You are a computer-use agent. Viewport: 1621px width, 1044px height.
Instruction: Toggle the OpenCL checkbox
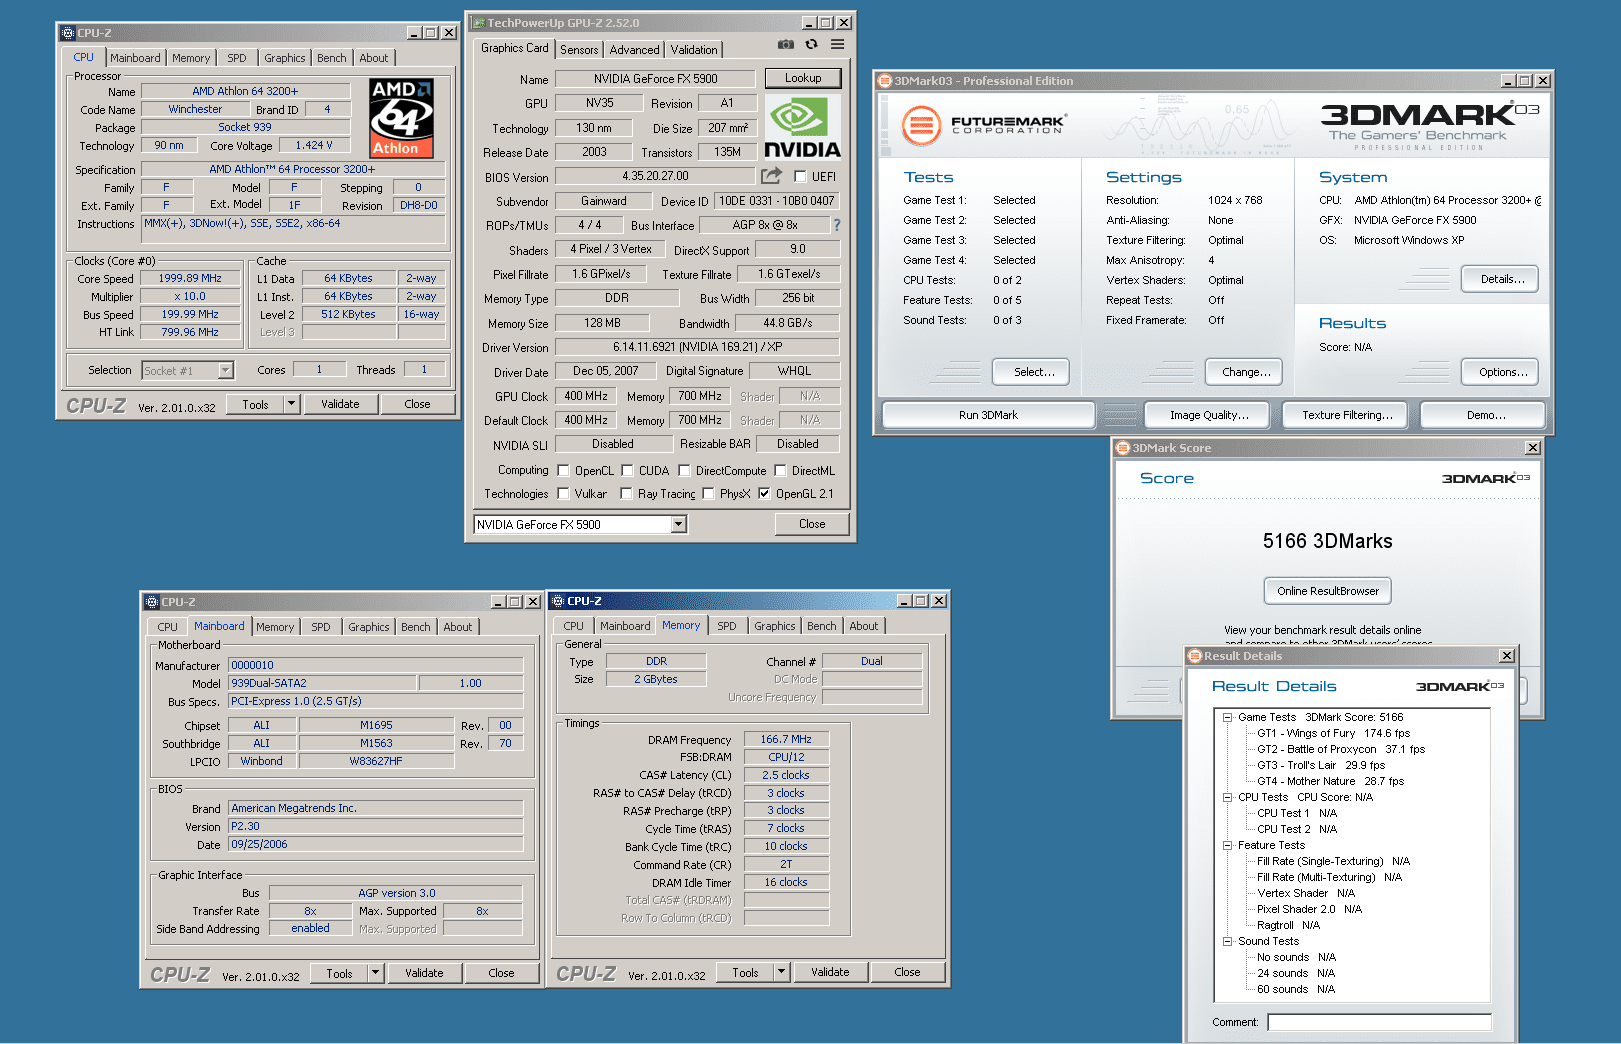click(563, 470)
